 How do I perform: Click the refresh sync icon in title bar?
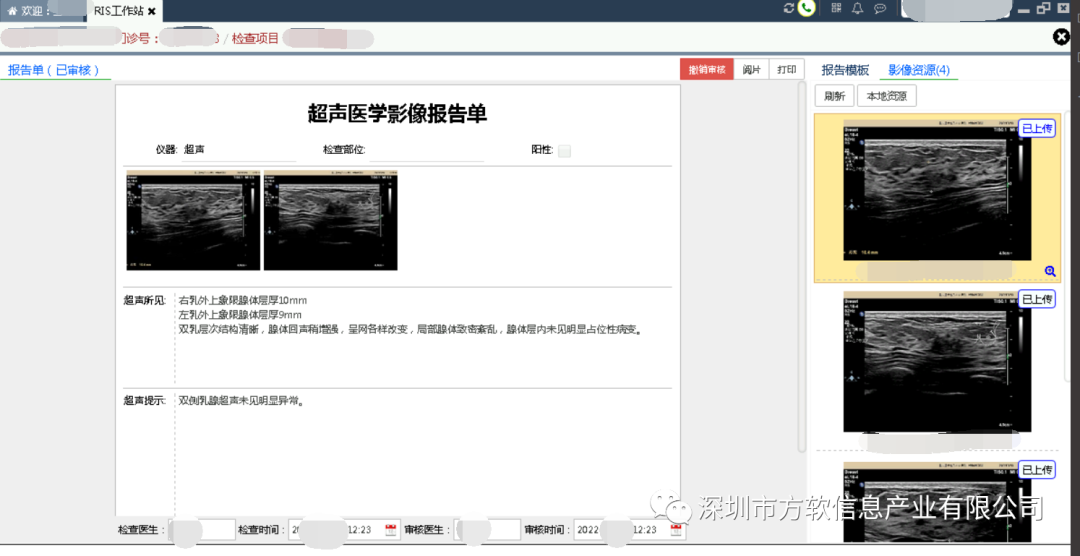click(x=789, y=8)
